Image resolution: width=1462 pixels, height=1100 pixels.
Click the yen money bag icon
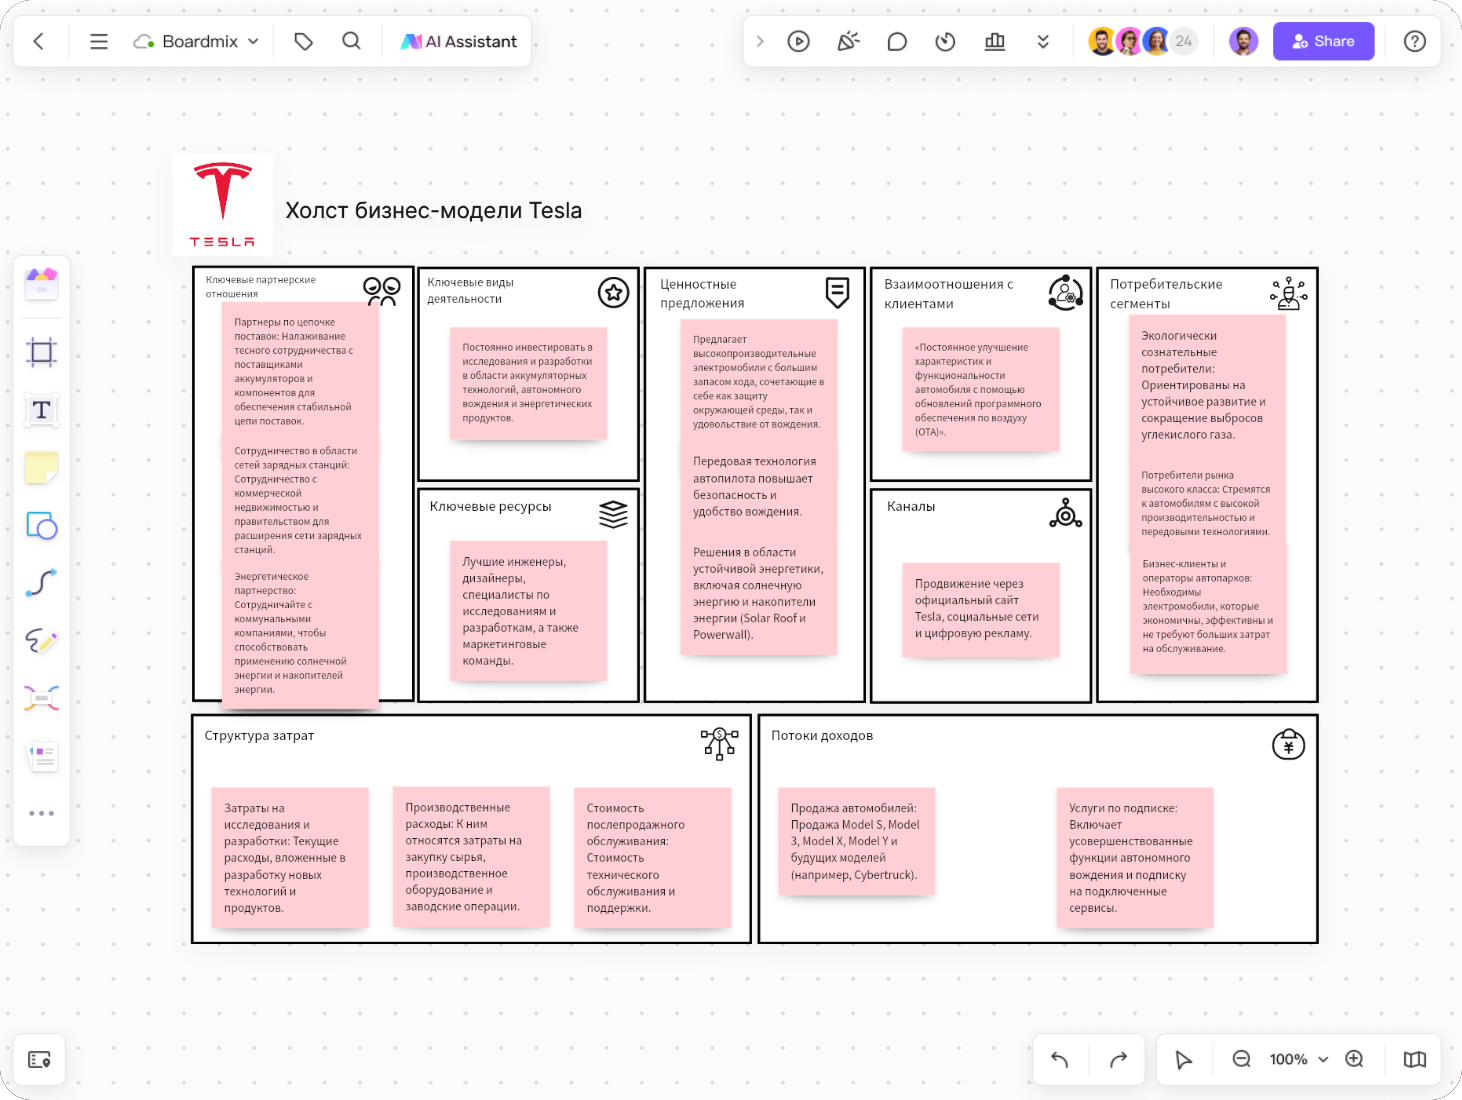[1288, 744]
